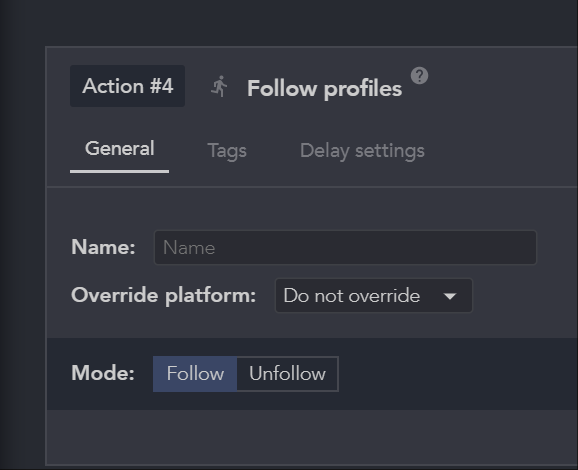Expand the dropdown via its caret arrow

tap(450, 296)
